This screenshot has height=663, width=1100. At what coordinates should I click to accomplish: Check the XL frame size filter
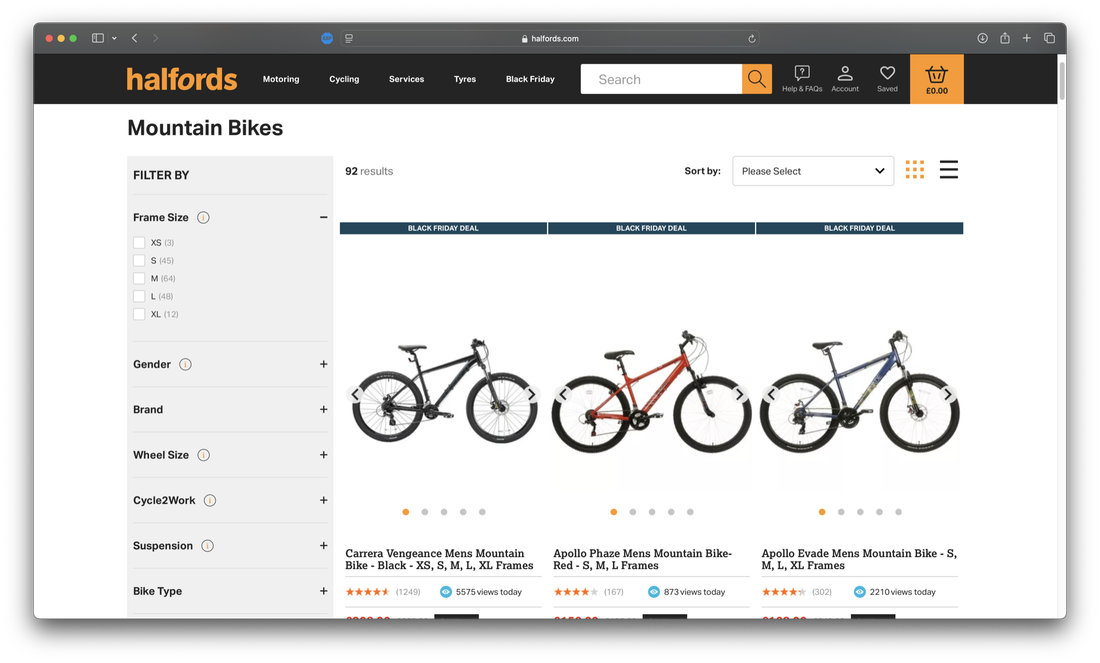tap(139, 314)
